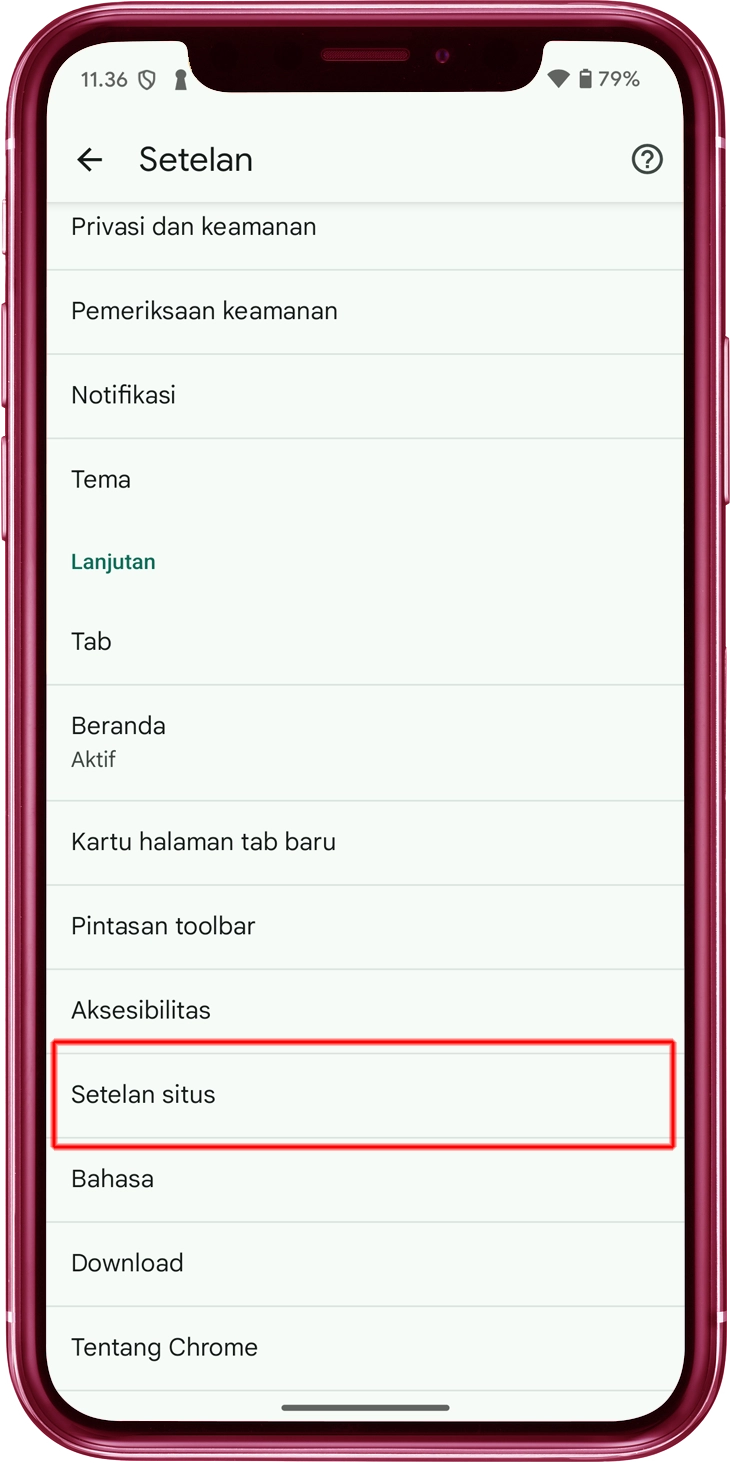Image resolution: width=732 pixels, height=1463 pixels.
Task: Open Pintasan toolbar
Action: coord(365,926)
